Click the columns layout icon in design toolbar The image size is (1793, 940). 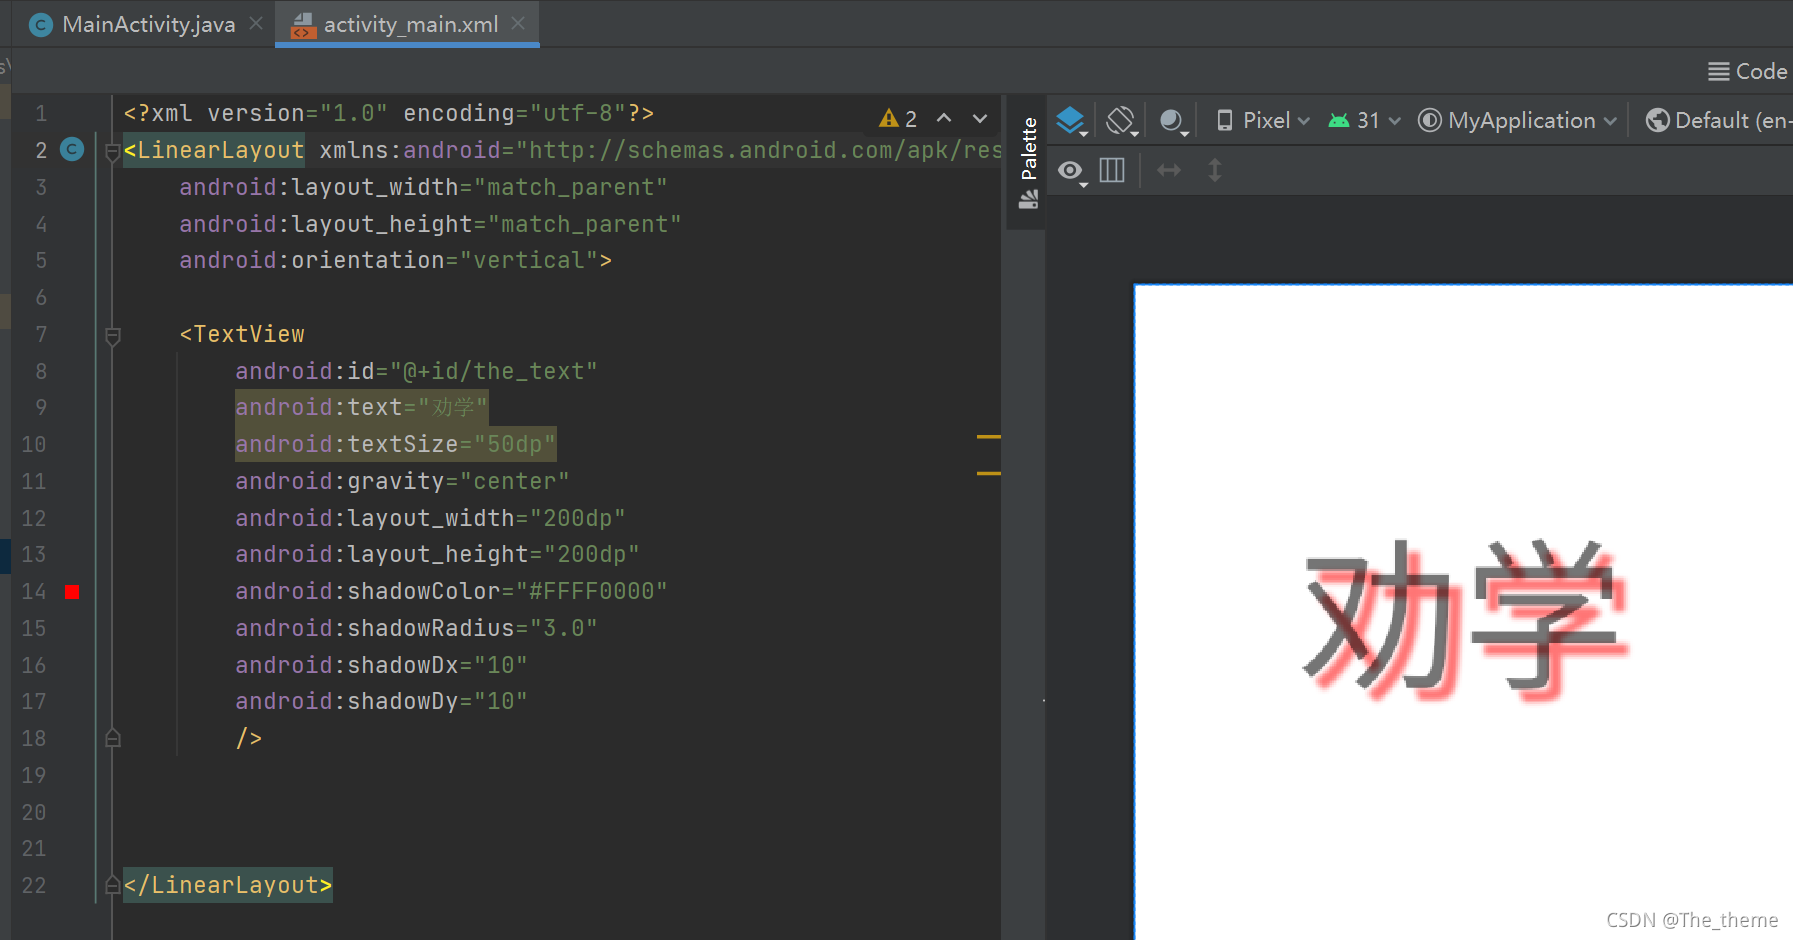(x=1112, y=170)
